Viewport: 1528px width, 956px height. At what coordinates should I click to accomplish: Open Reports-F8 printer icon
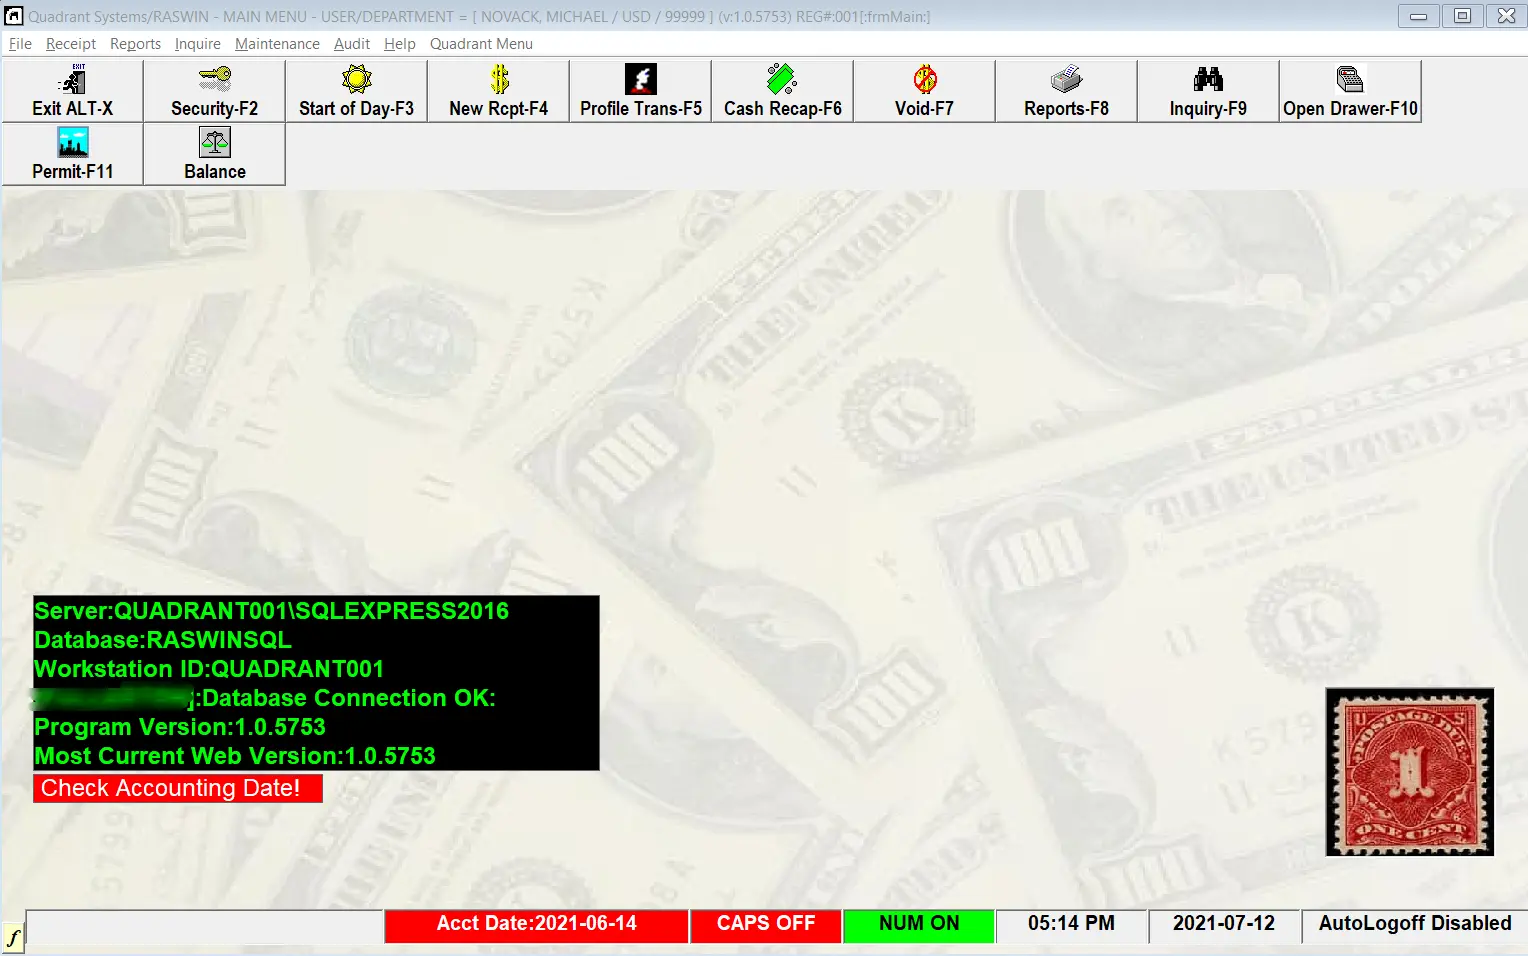pyautogui.click(x=1066, y=91)
